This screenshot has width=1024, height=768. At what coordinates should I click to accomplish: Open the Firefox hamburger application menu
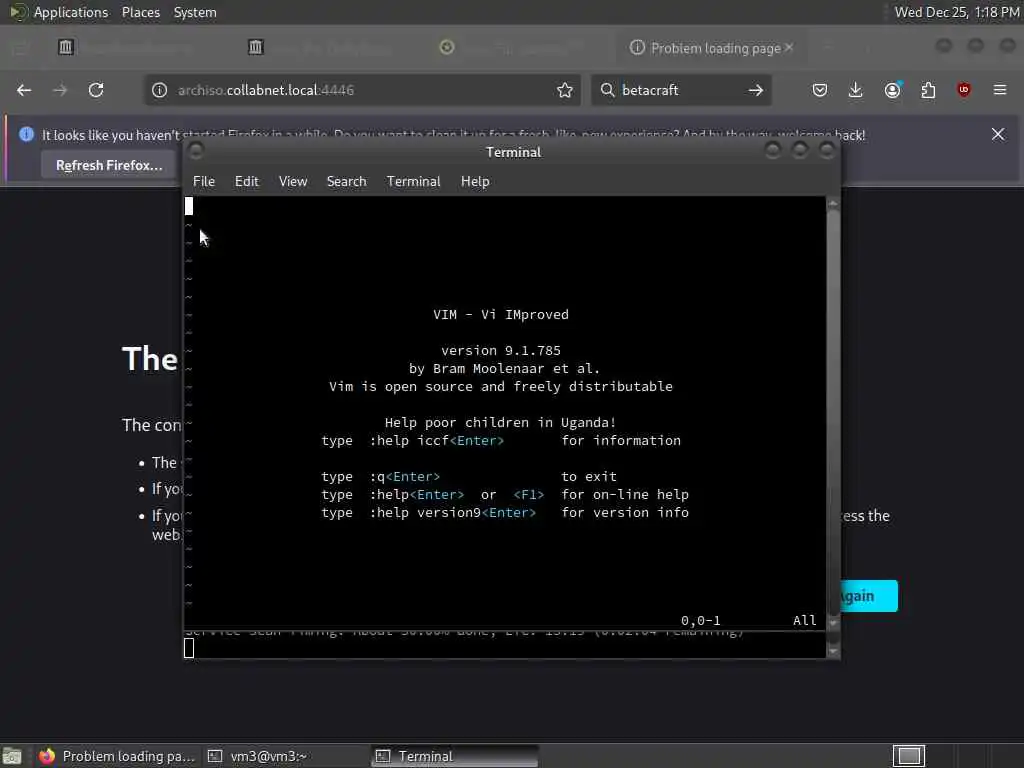pyautogui.click(x=1000, y=90)
